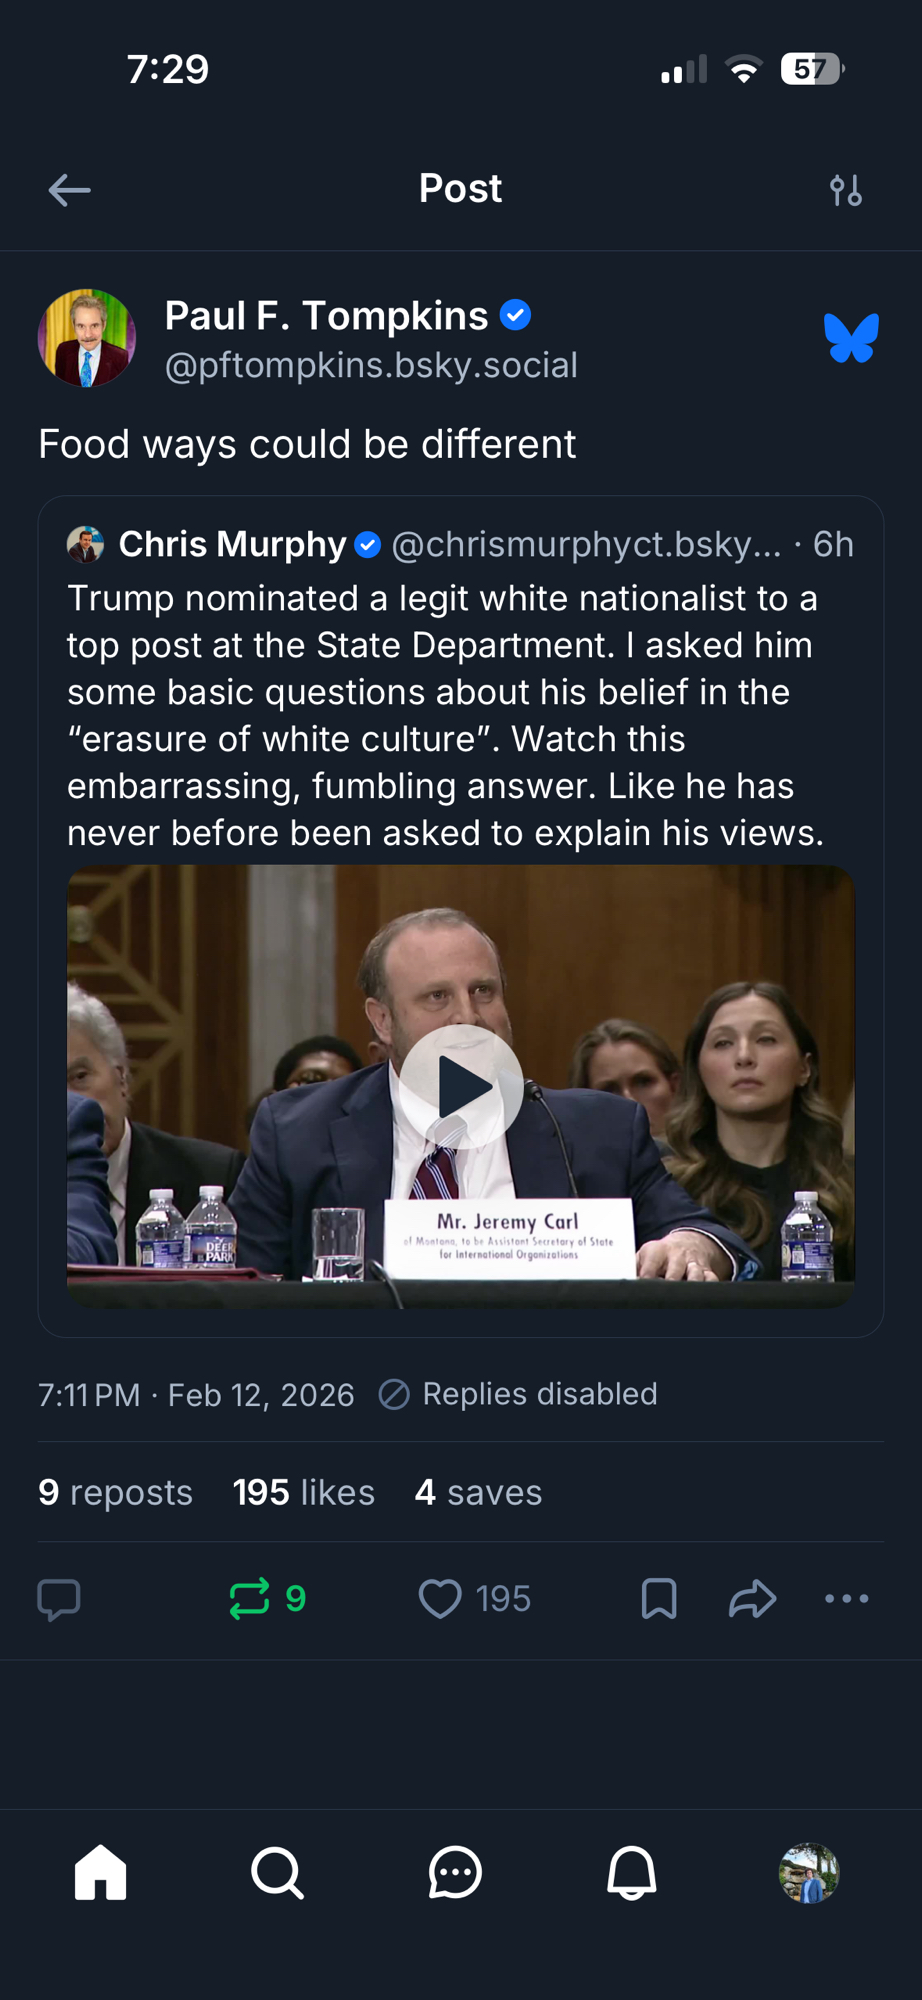
Task: Open own profile avatar tab
Action: 809,1873
